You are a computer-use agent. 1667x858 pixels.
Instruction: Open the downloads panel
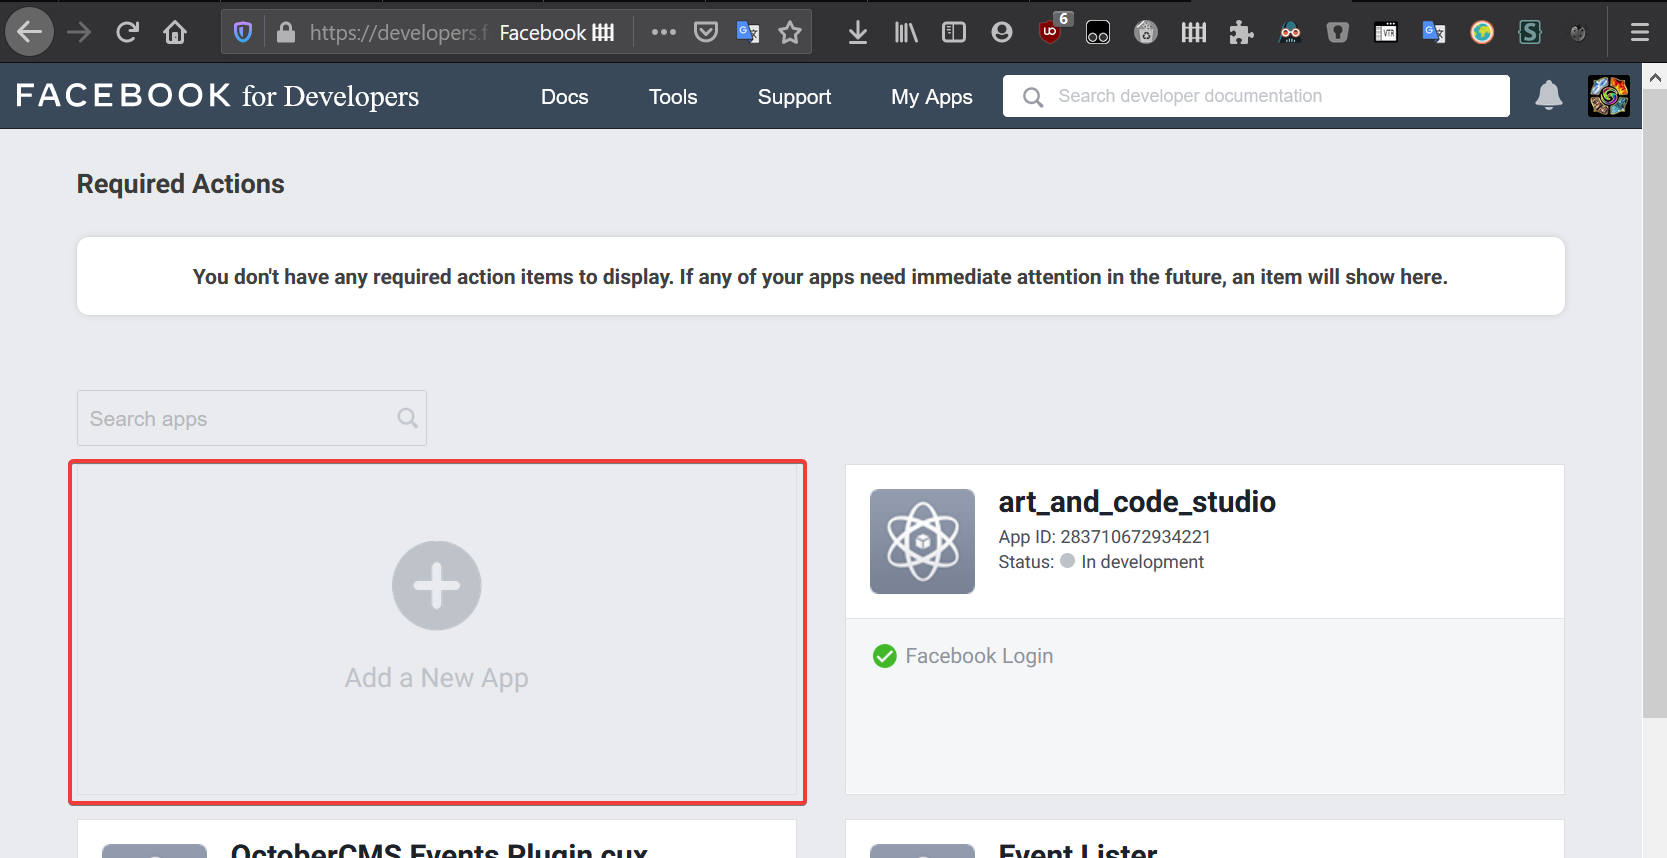(858, 32)
